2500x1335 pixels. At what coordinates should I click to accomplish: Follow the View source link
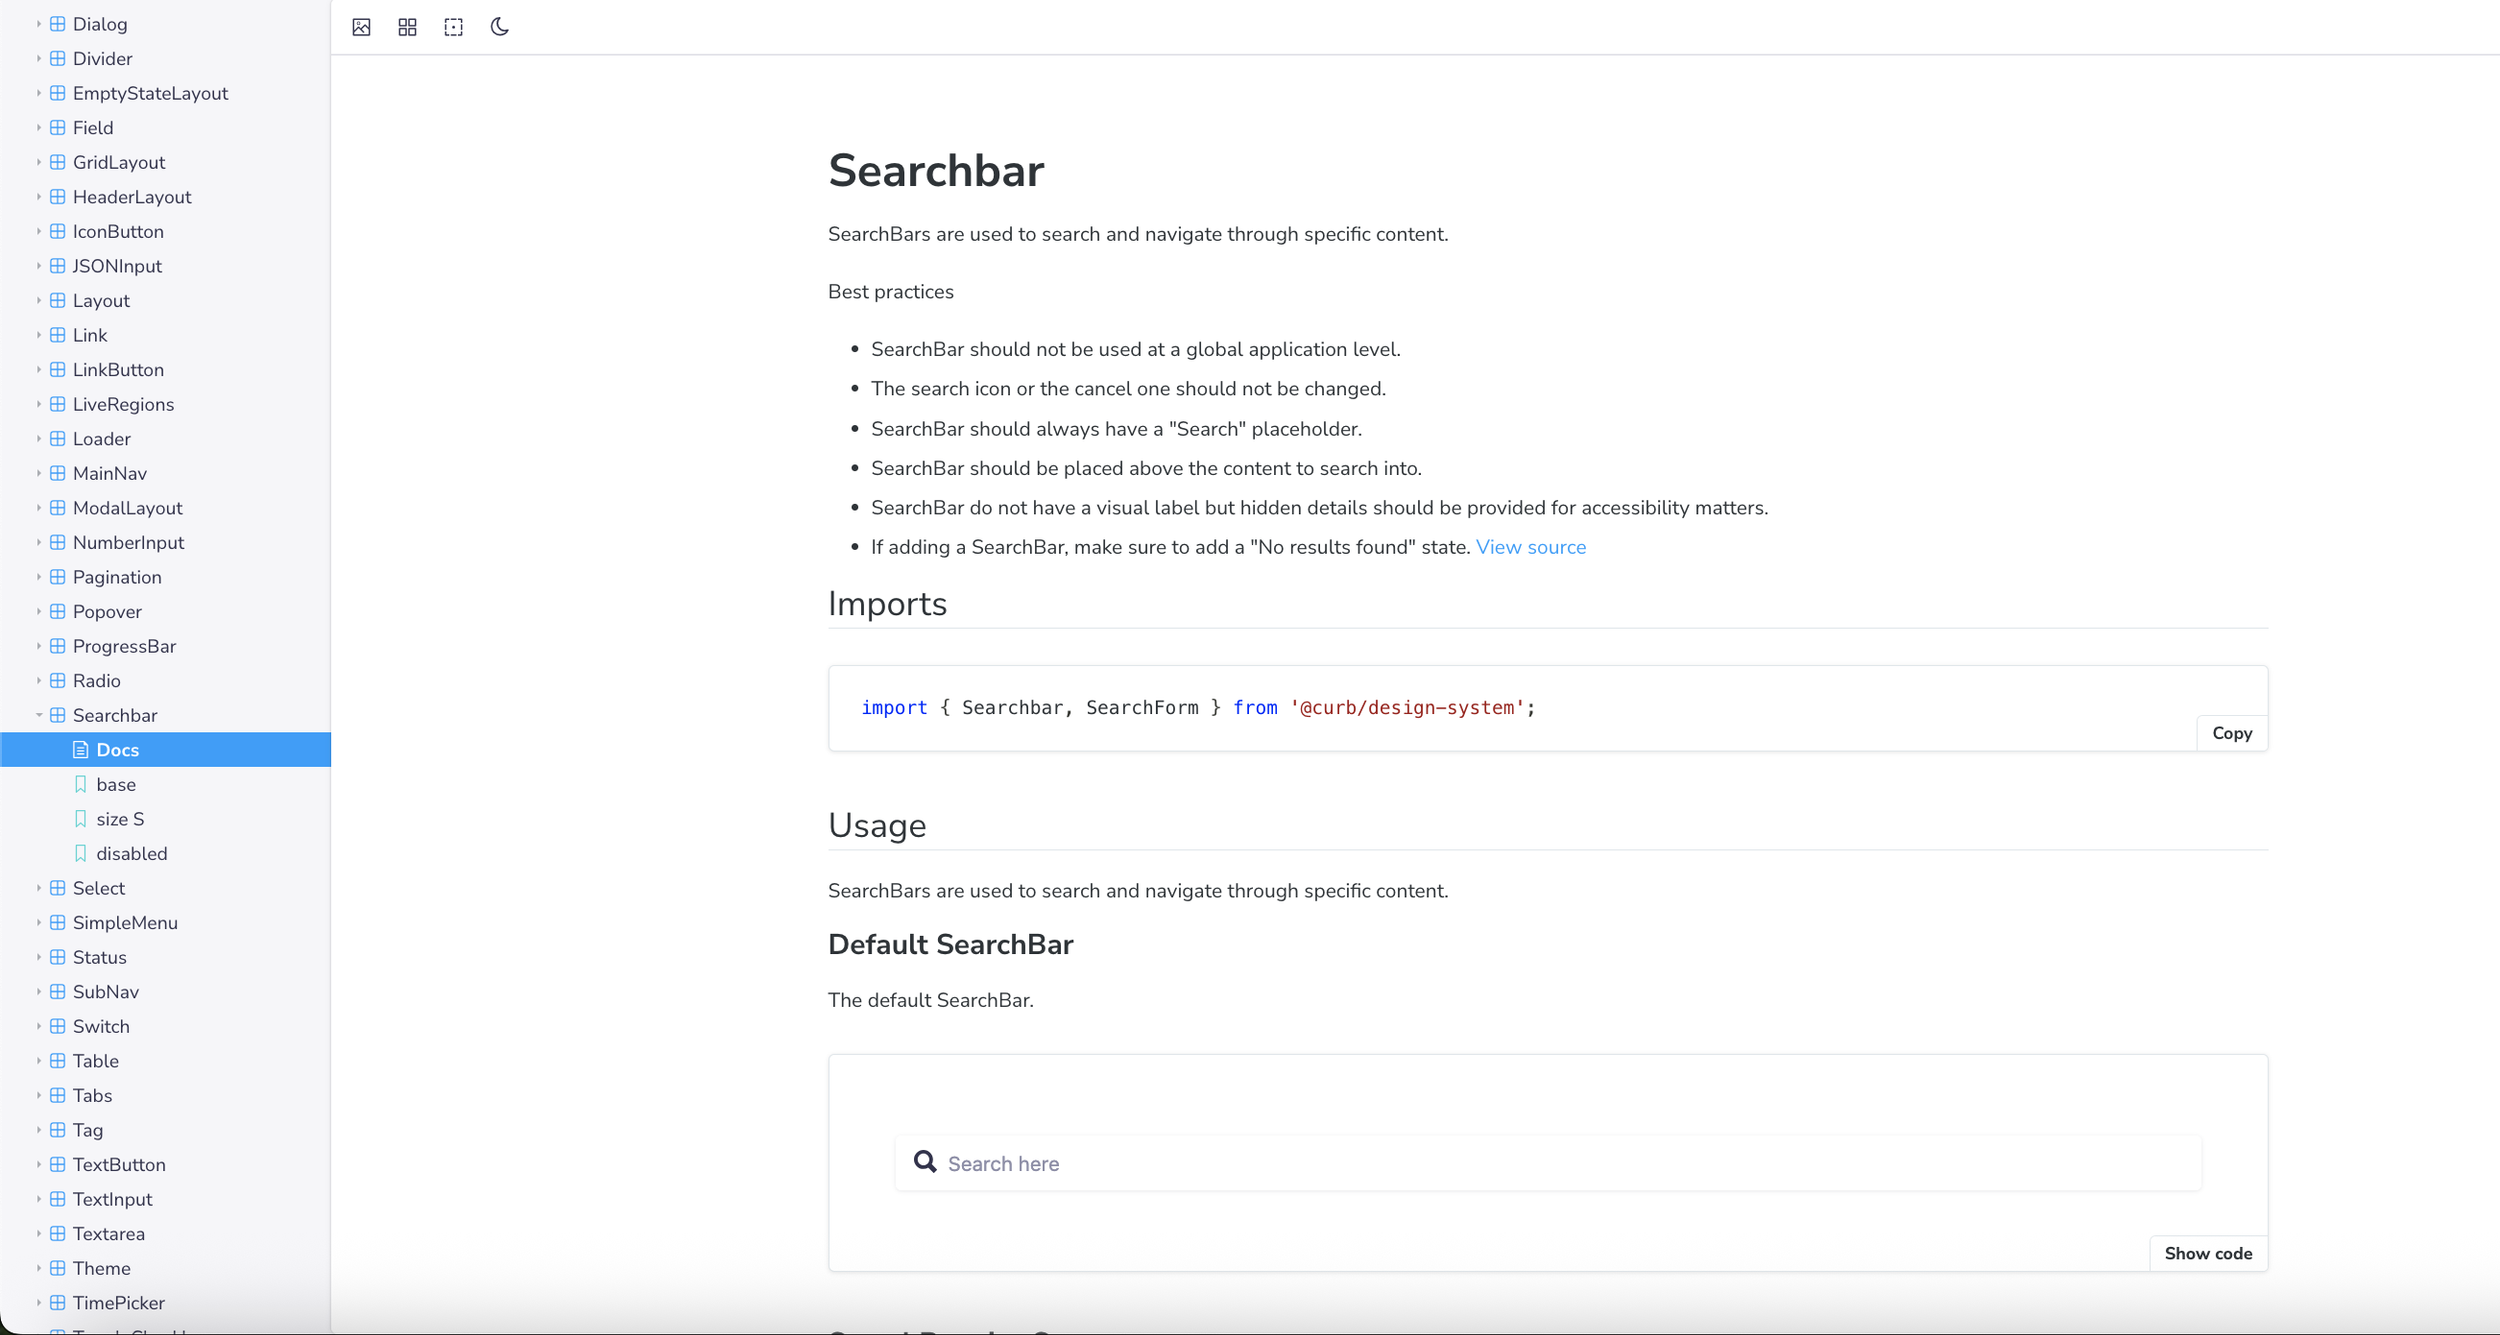click(1531, 547)
